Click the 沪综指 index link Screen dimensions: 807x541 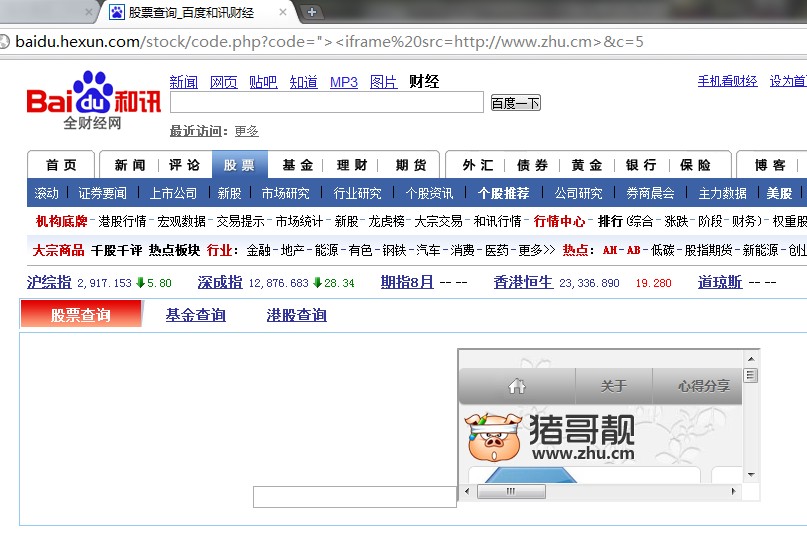point(49,282)
